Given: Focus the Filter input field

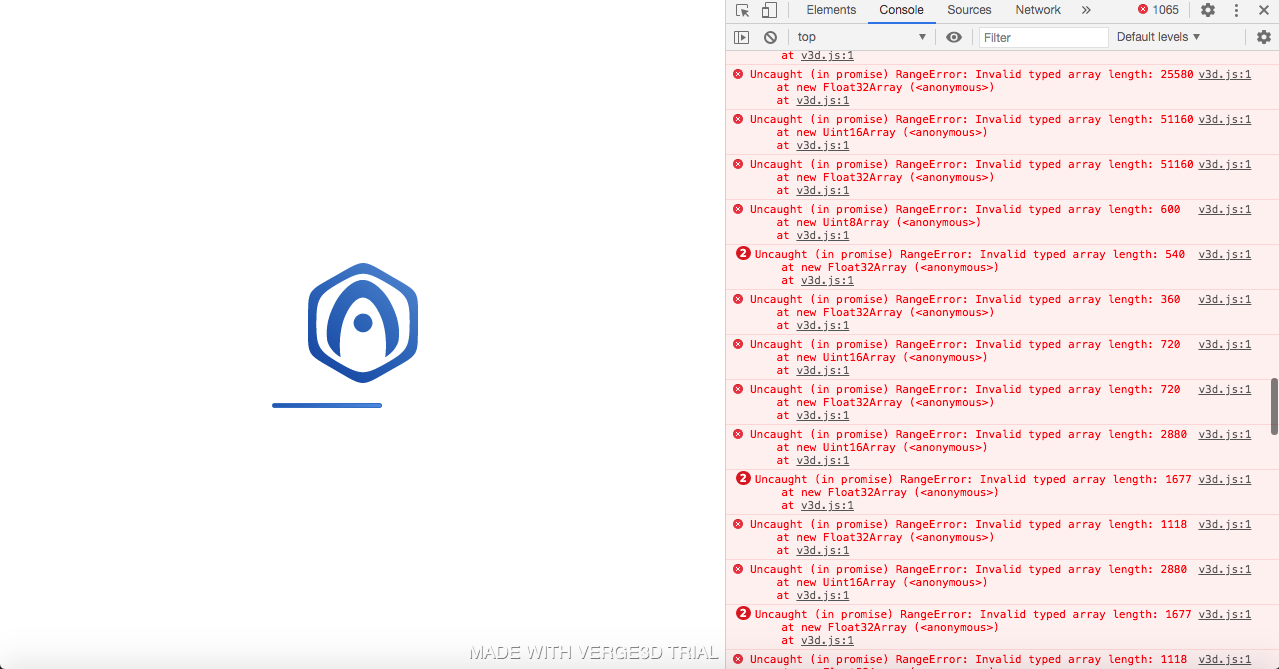Looking at the screenshot, I should 1043,37.
